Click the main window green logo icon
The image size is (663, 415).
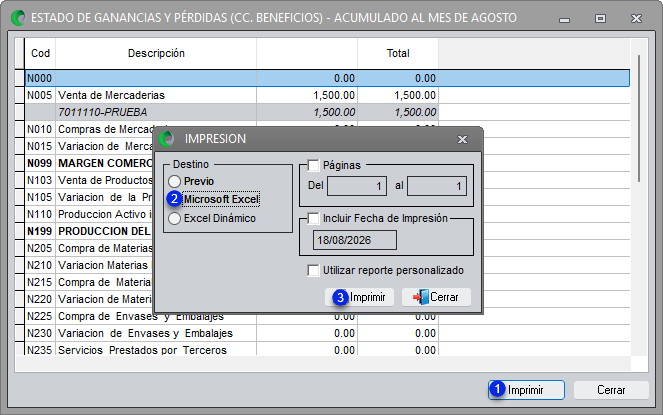(x=19, y=18)
